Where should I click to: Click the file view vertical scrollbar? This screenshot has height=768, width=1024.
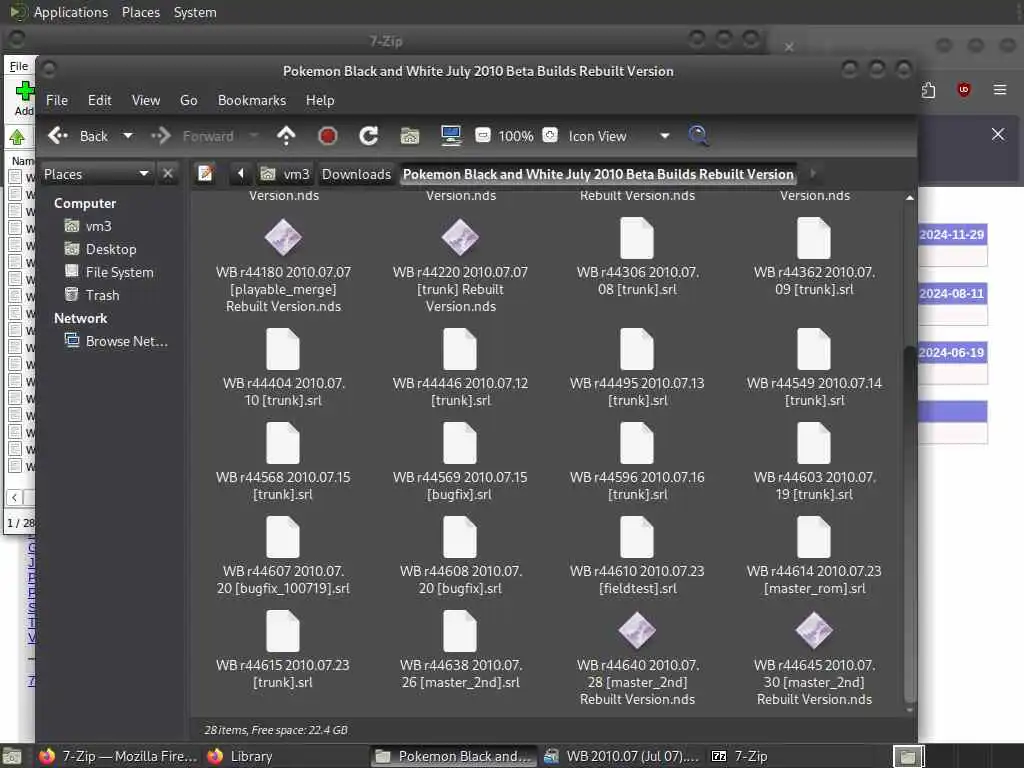(909, 522)
